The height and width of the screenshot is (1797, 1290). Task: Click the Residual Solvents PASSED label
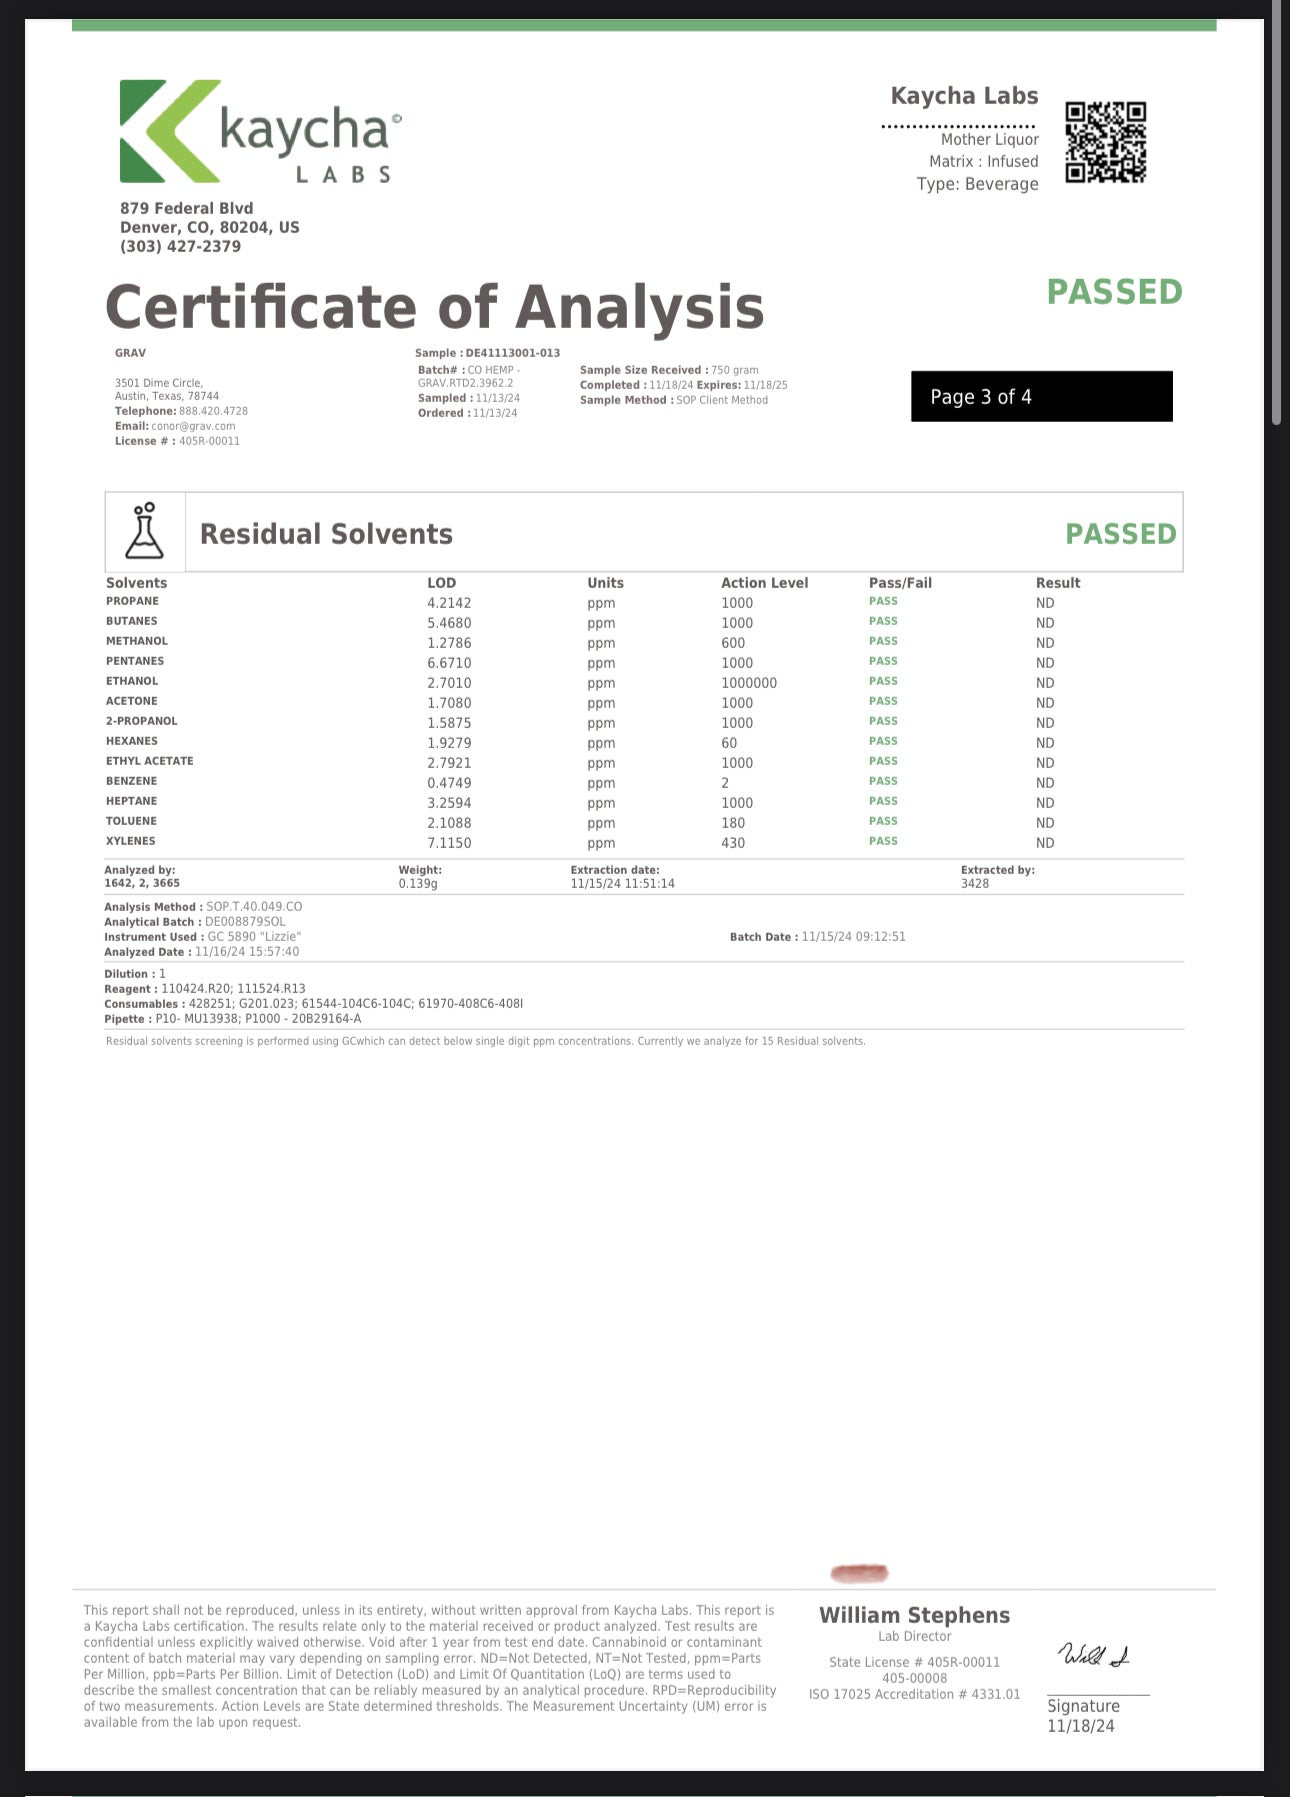coord(1121,534)
